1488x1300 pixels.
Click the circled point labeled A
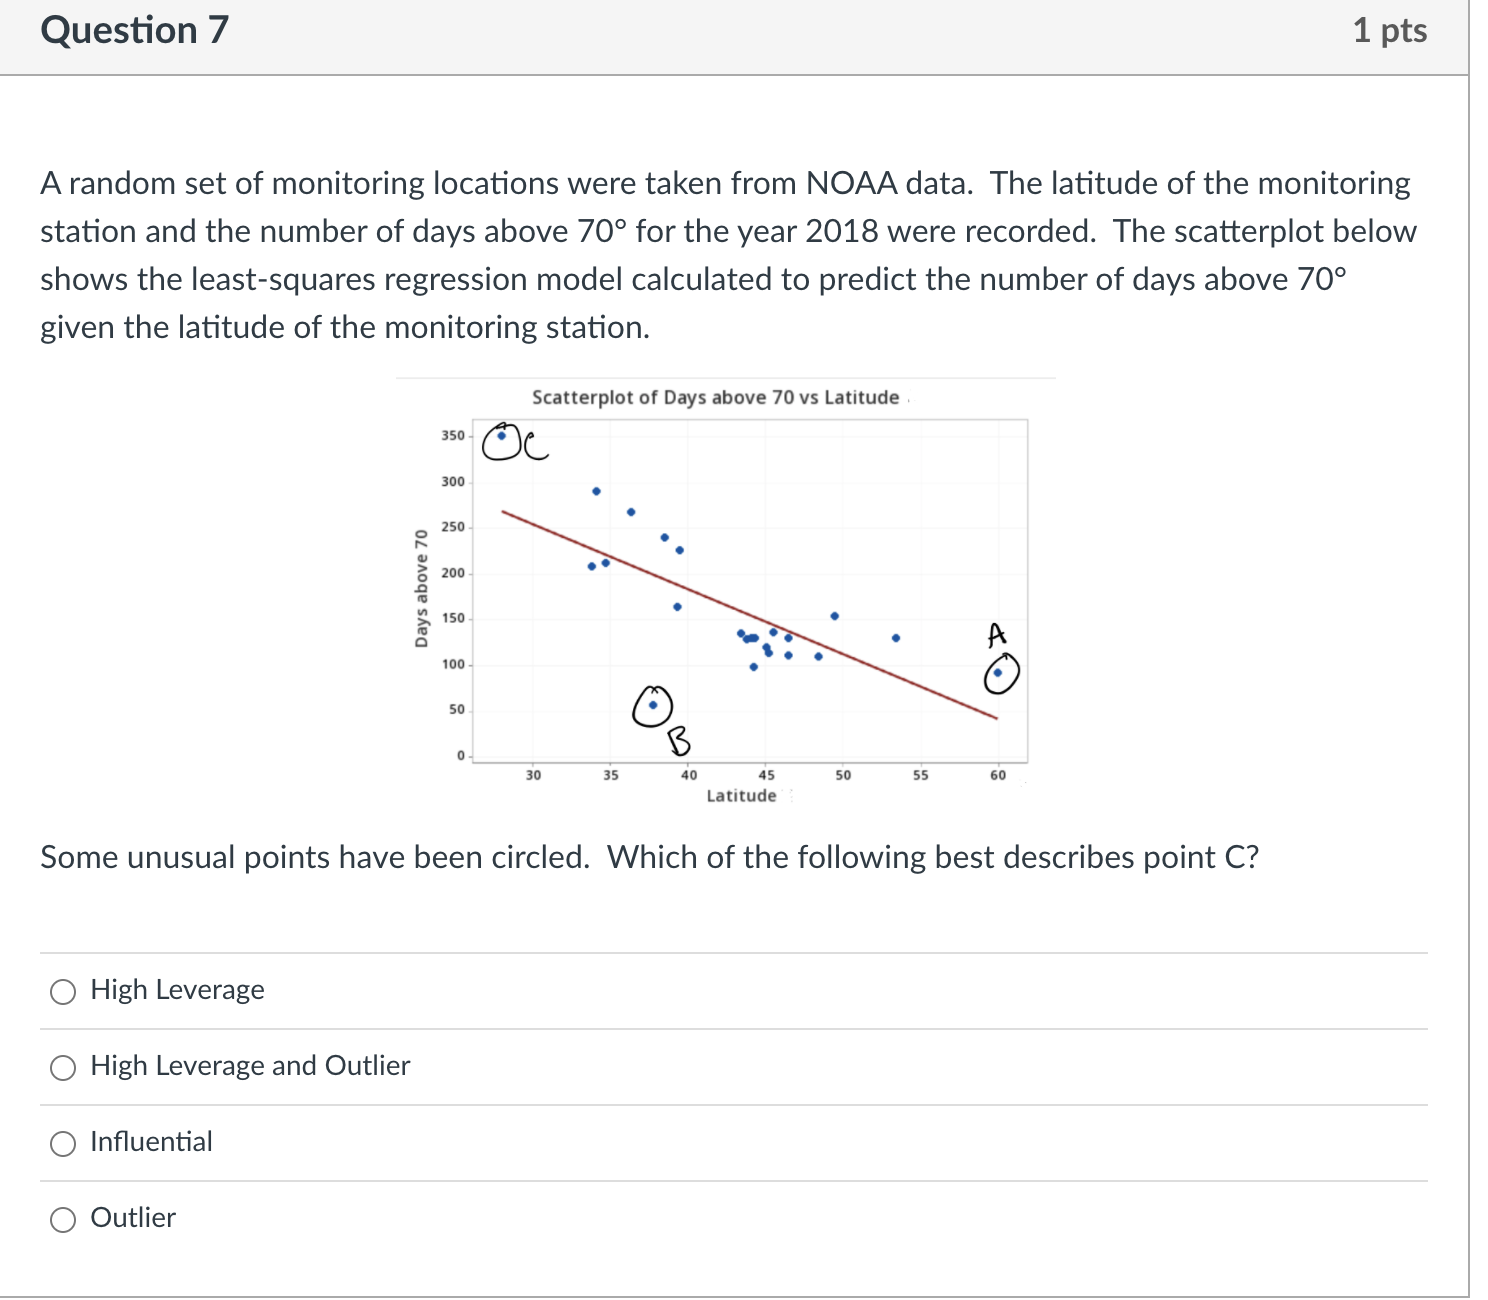(998, 673)
